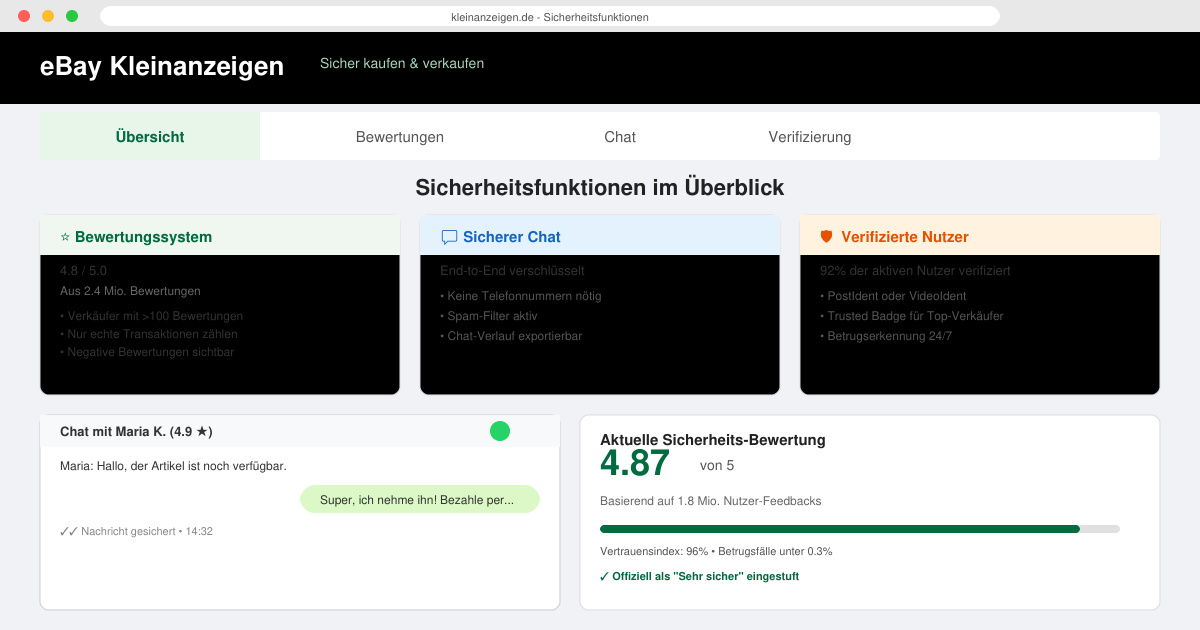Switch to the Übersicht tab

coord(150,137)
